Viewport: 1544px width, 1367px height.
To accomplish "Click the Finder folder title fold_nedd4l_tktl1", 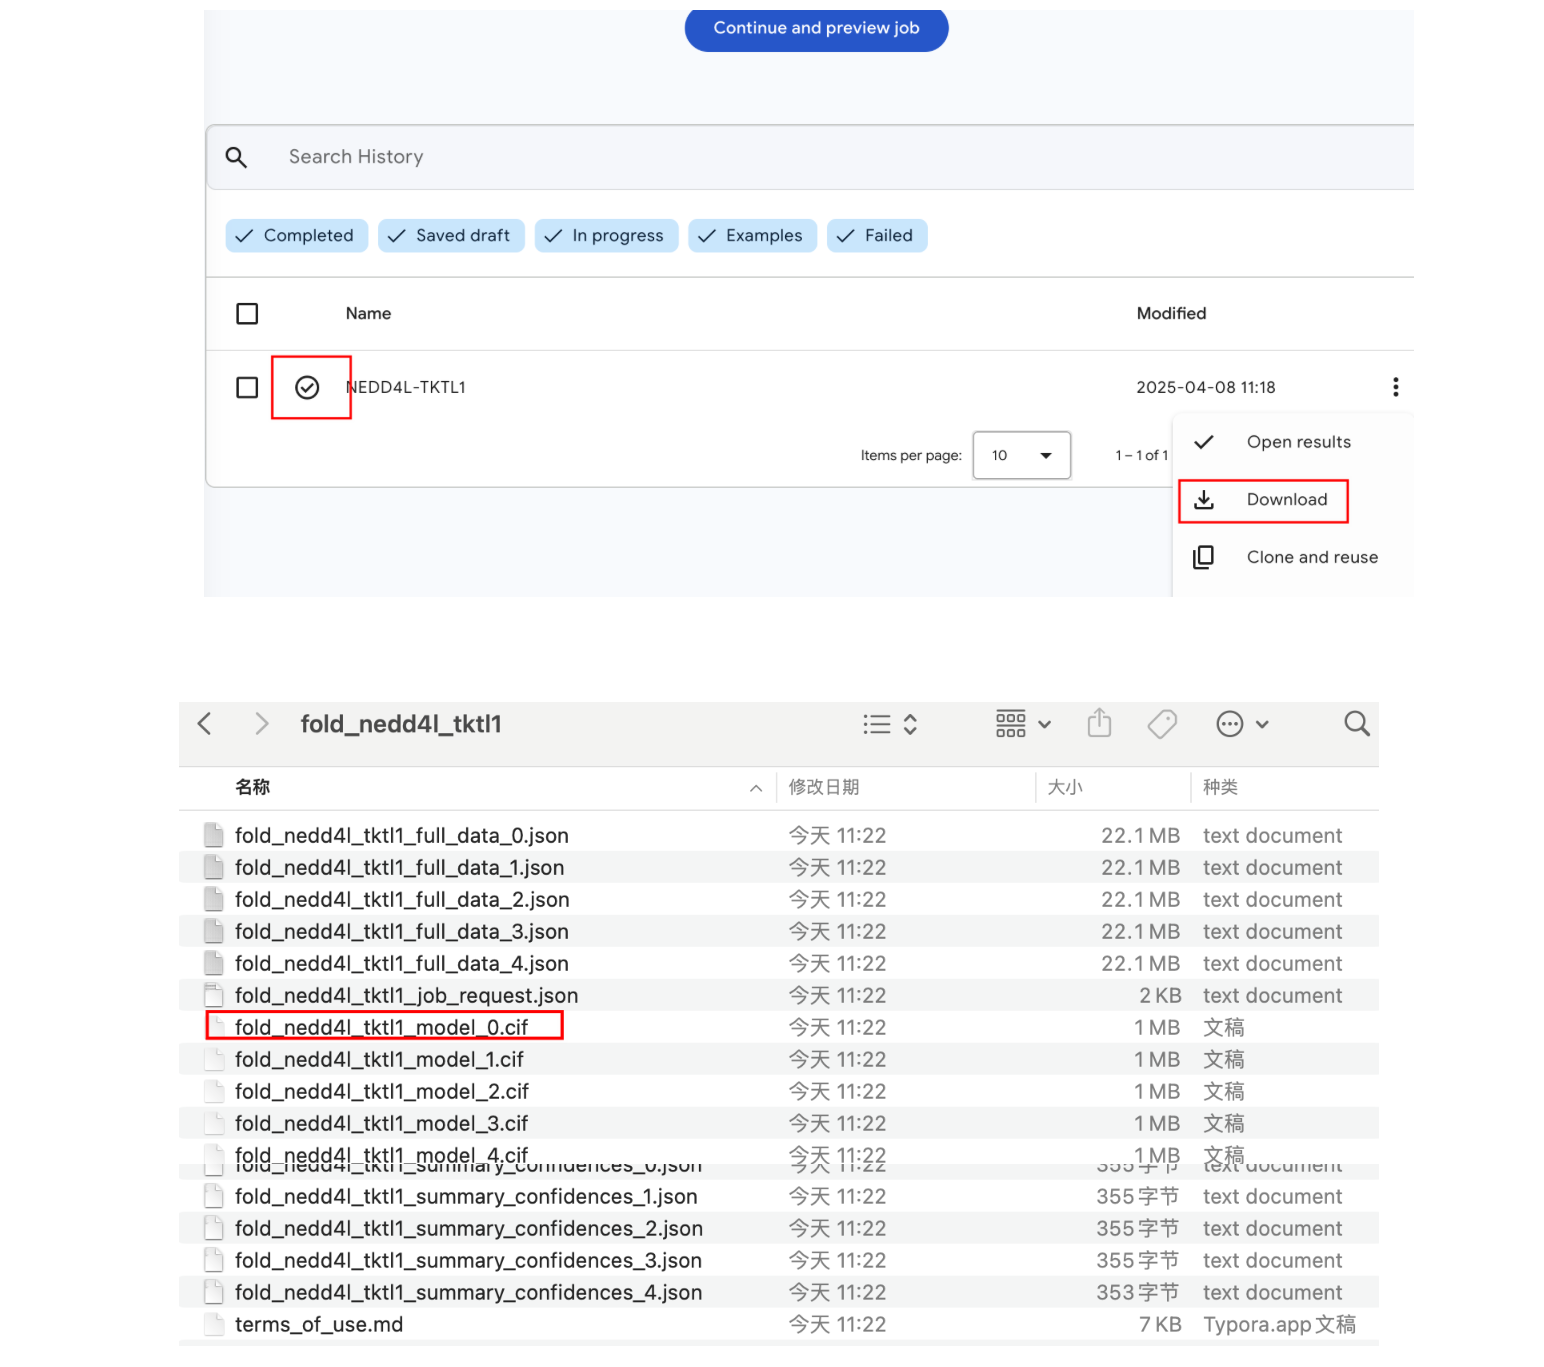I will point(401,724).
